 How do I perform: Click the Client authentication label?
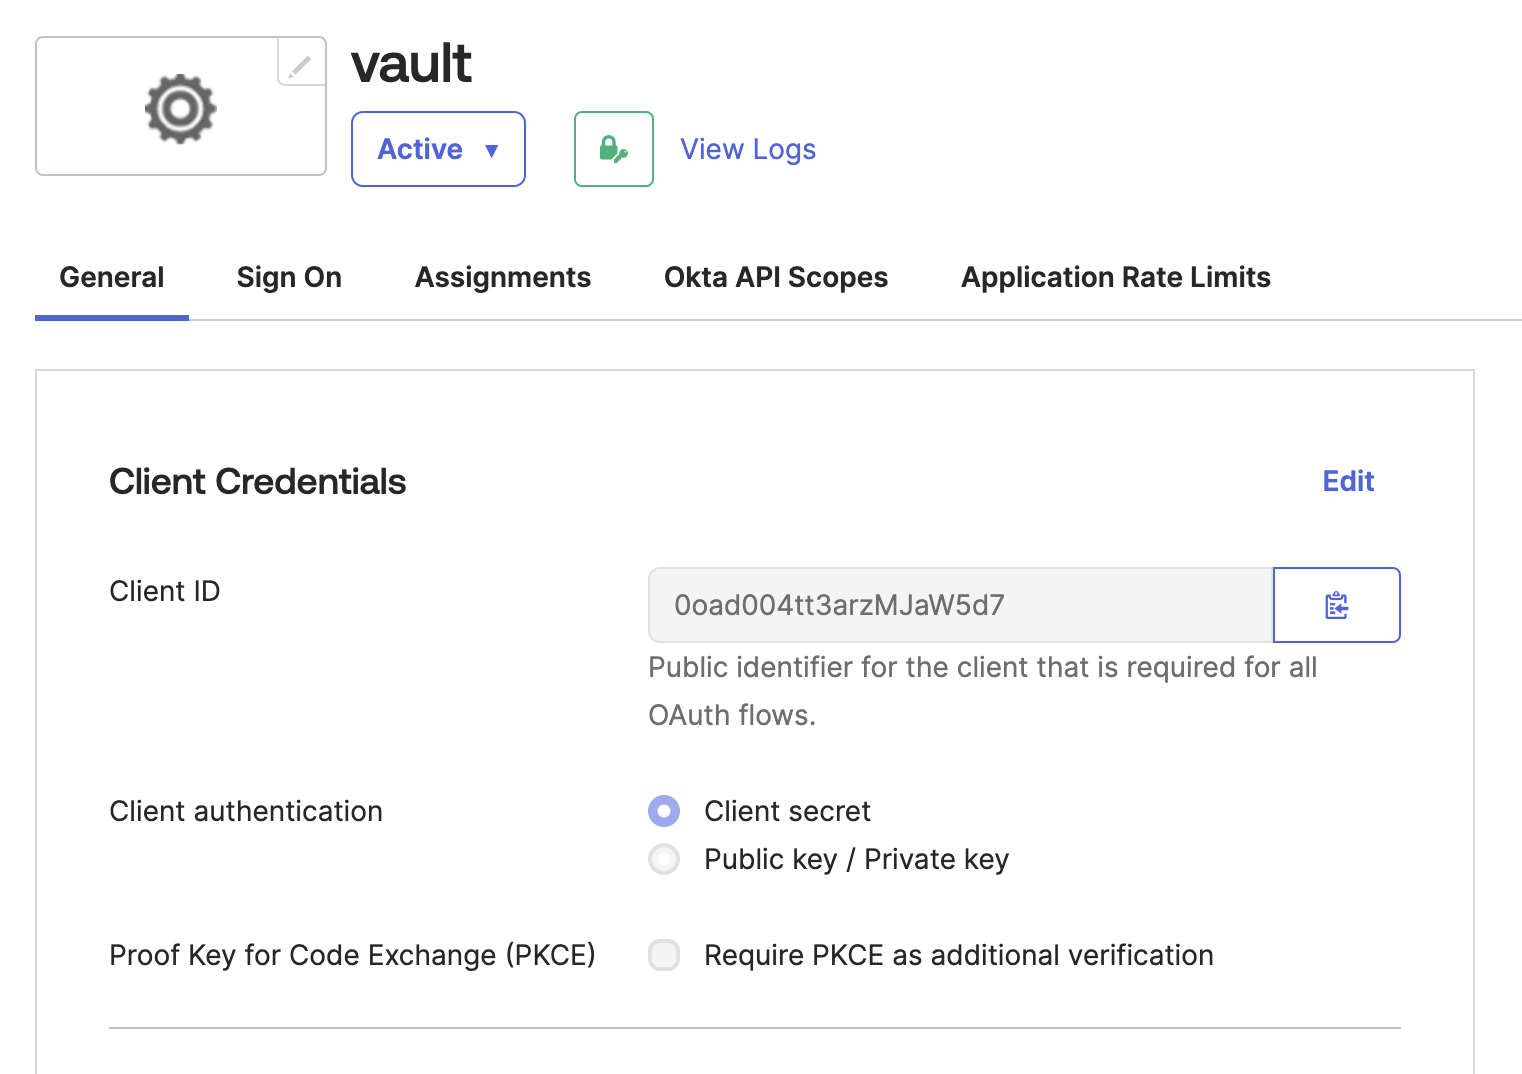click(x=246, y=811)
